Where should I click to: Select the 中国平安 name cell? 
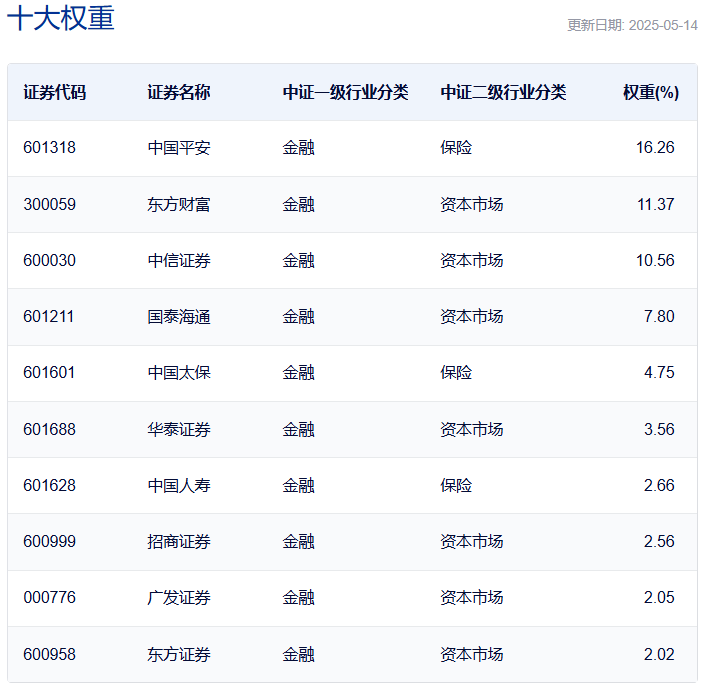179,148
